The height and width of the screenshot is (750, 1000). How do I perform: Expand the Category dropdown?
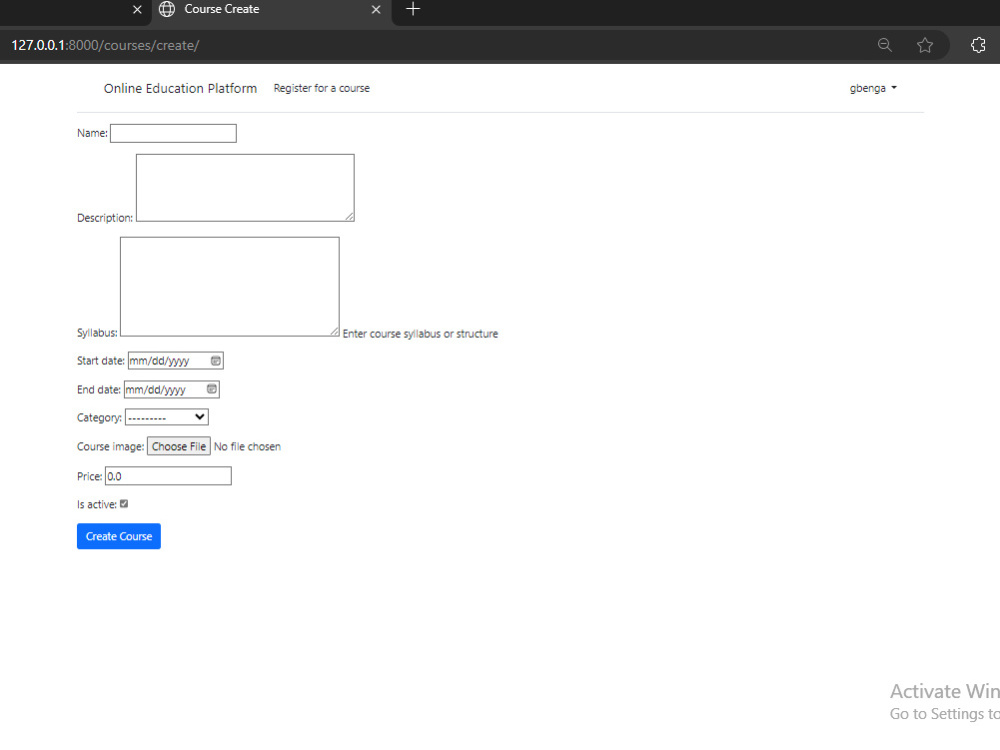tap(166, 417)
